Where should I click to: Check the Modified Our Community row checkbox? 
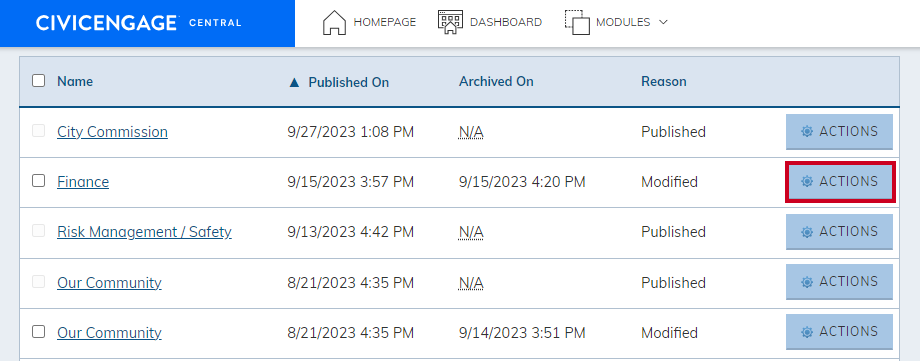click(x=38, y=332)
